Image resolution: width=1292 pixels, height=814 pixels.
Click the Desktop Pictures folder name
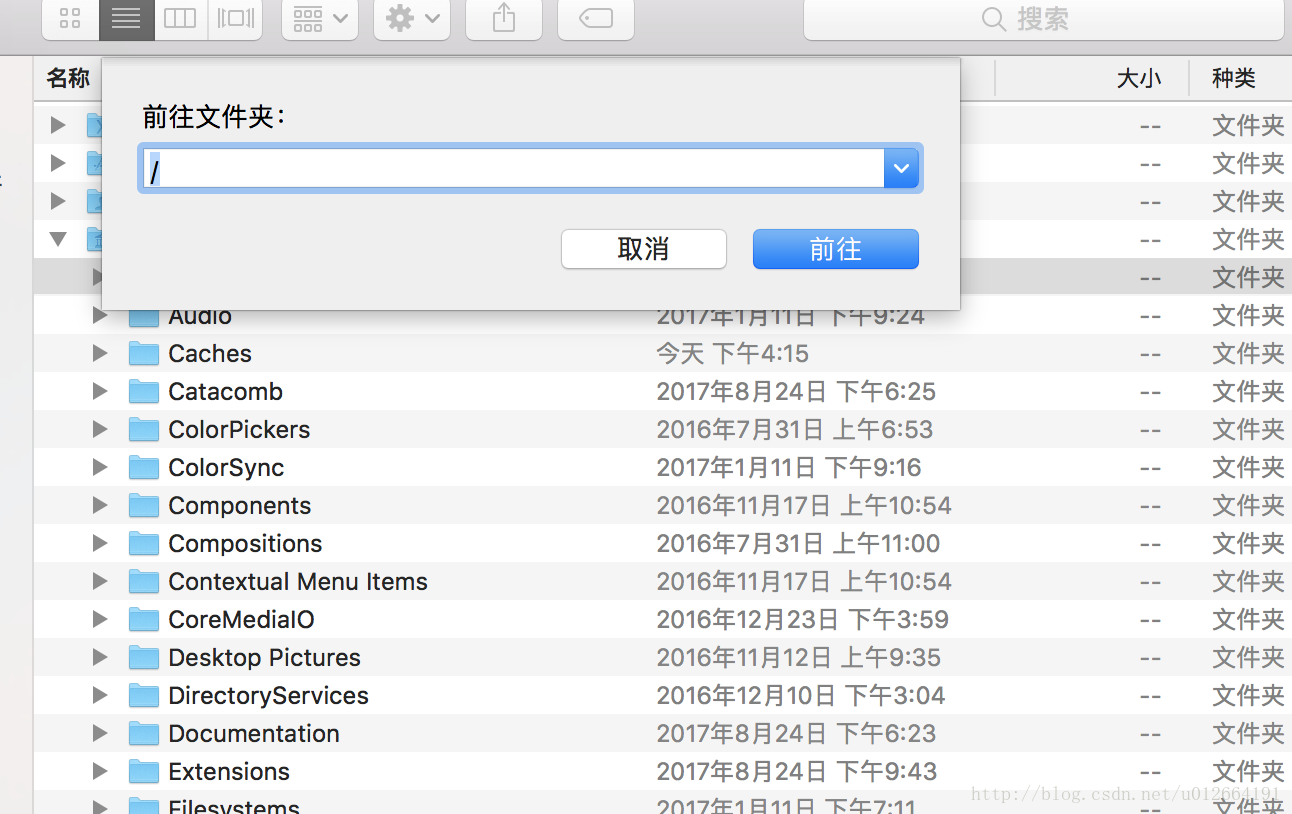[264, 657]
